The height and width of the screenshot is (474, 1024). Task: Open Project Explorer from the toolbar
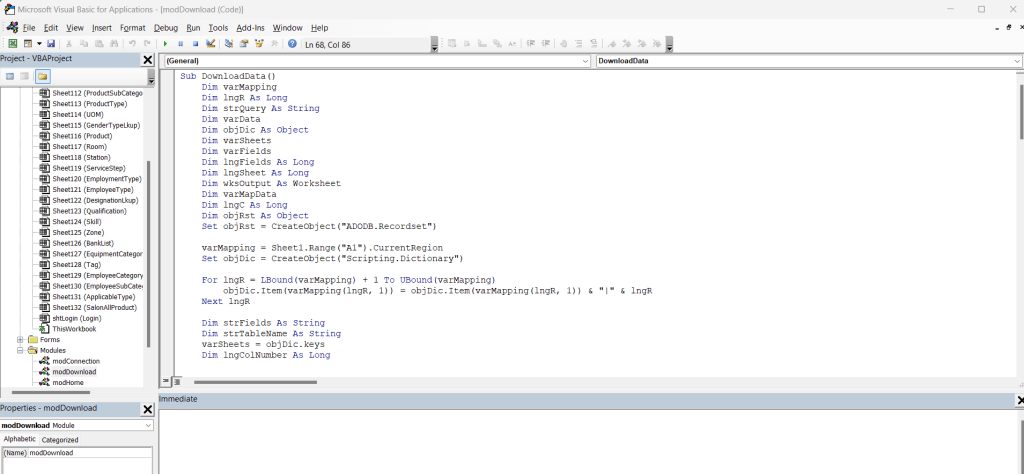229,44
